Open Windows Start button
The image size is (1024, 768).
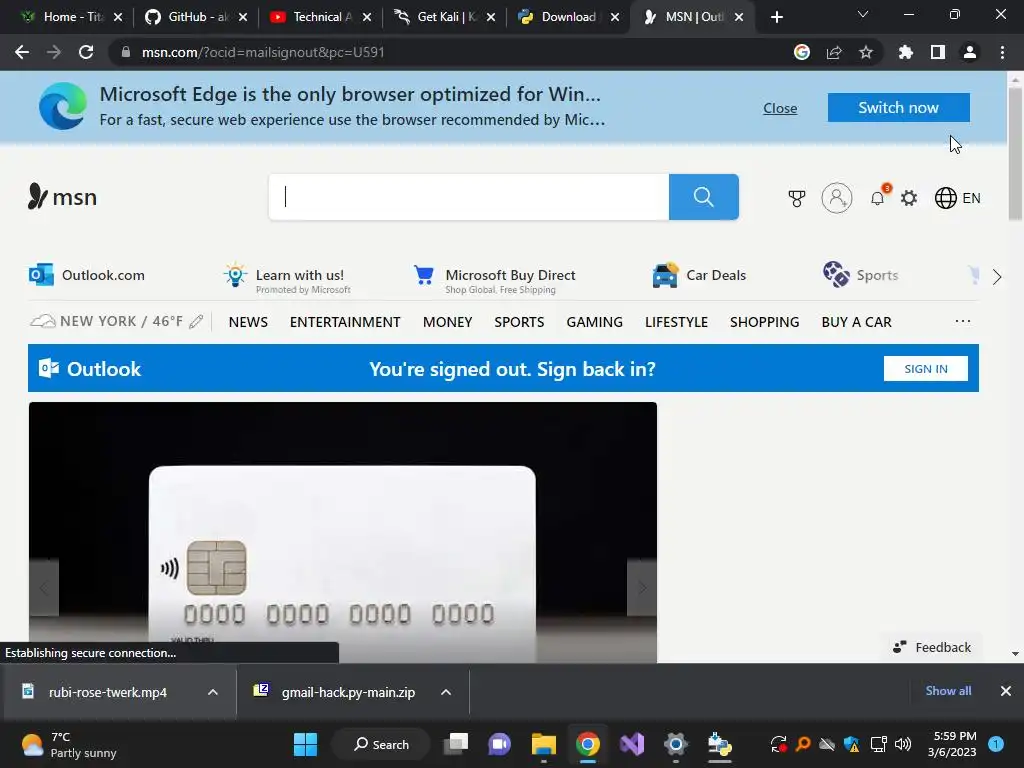[x=305, y=744]
